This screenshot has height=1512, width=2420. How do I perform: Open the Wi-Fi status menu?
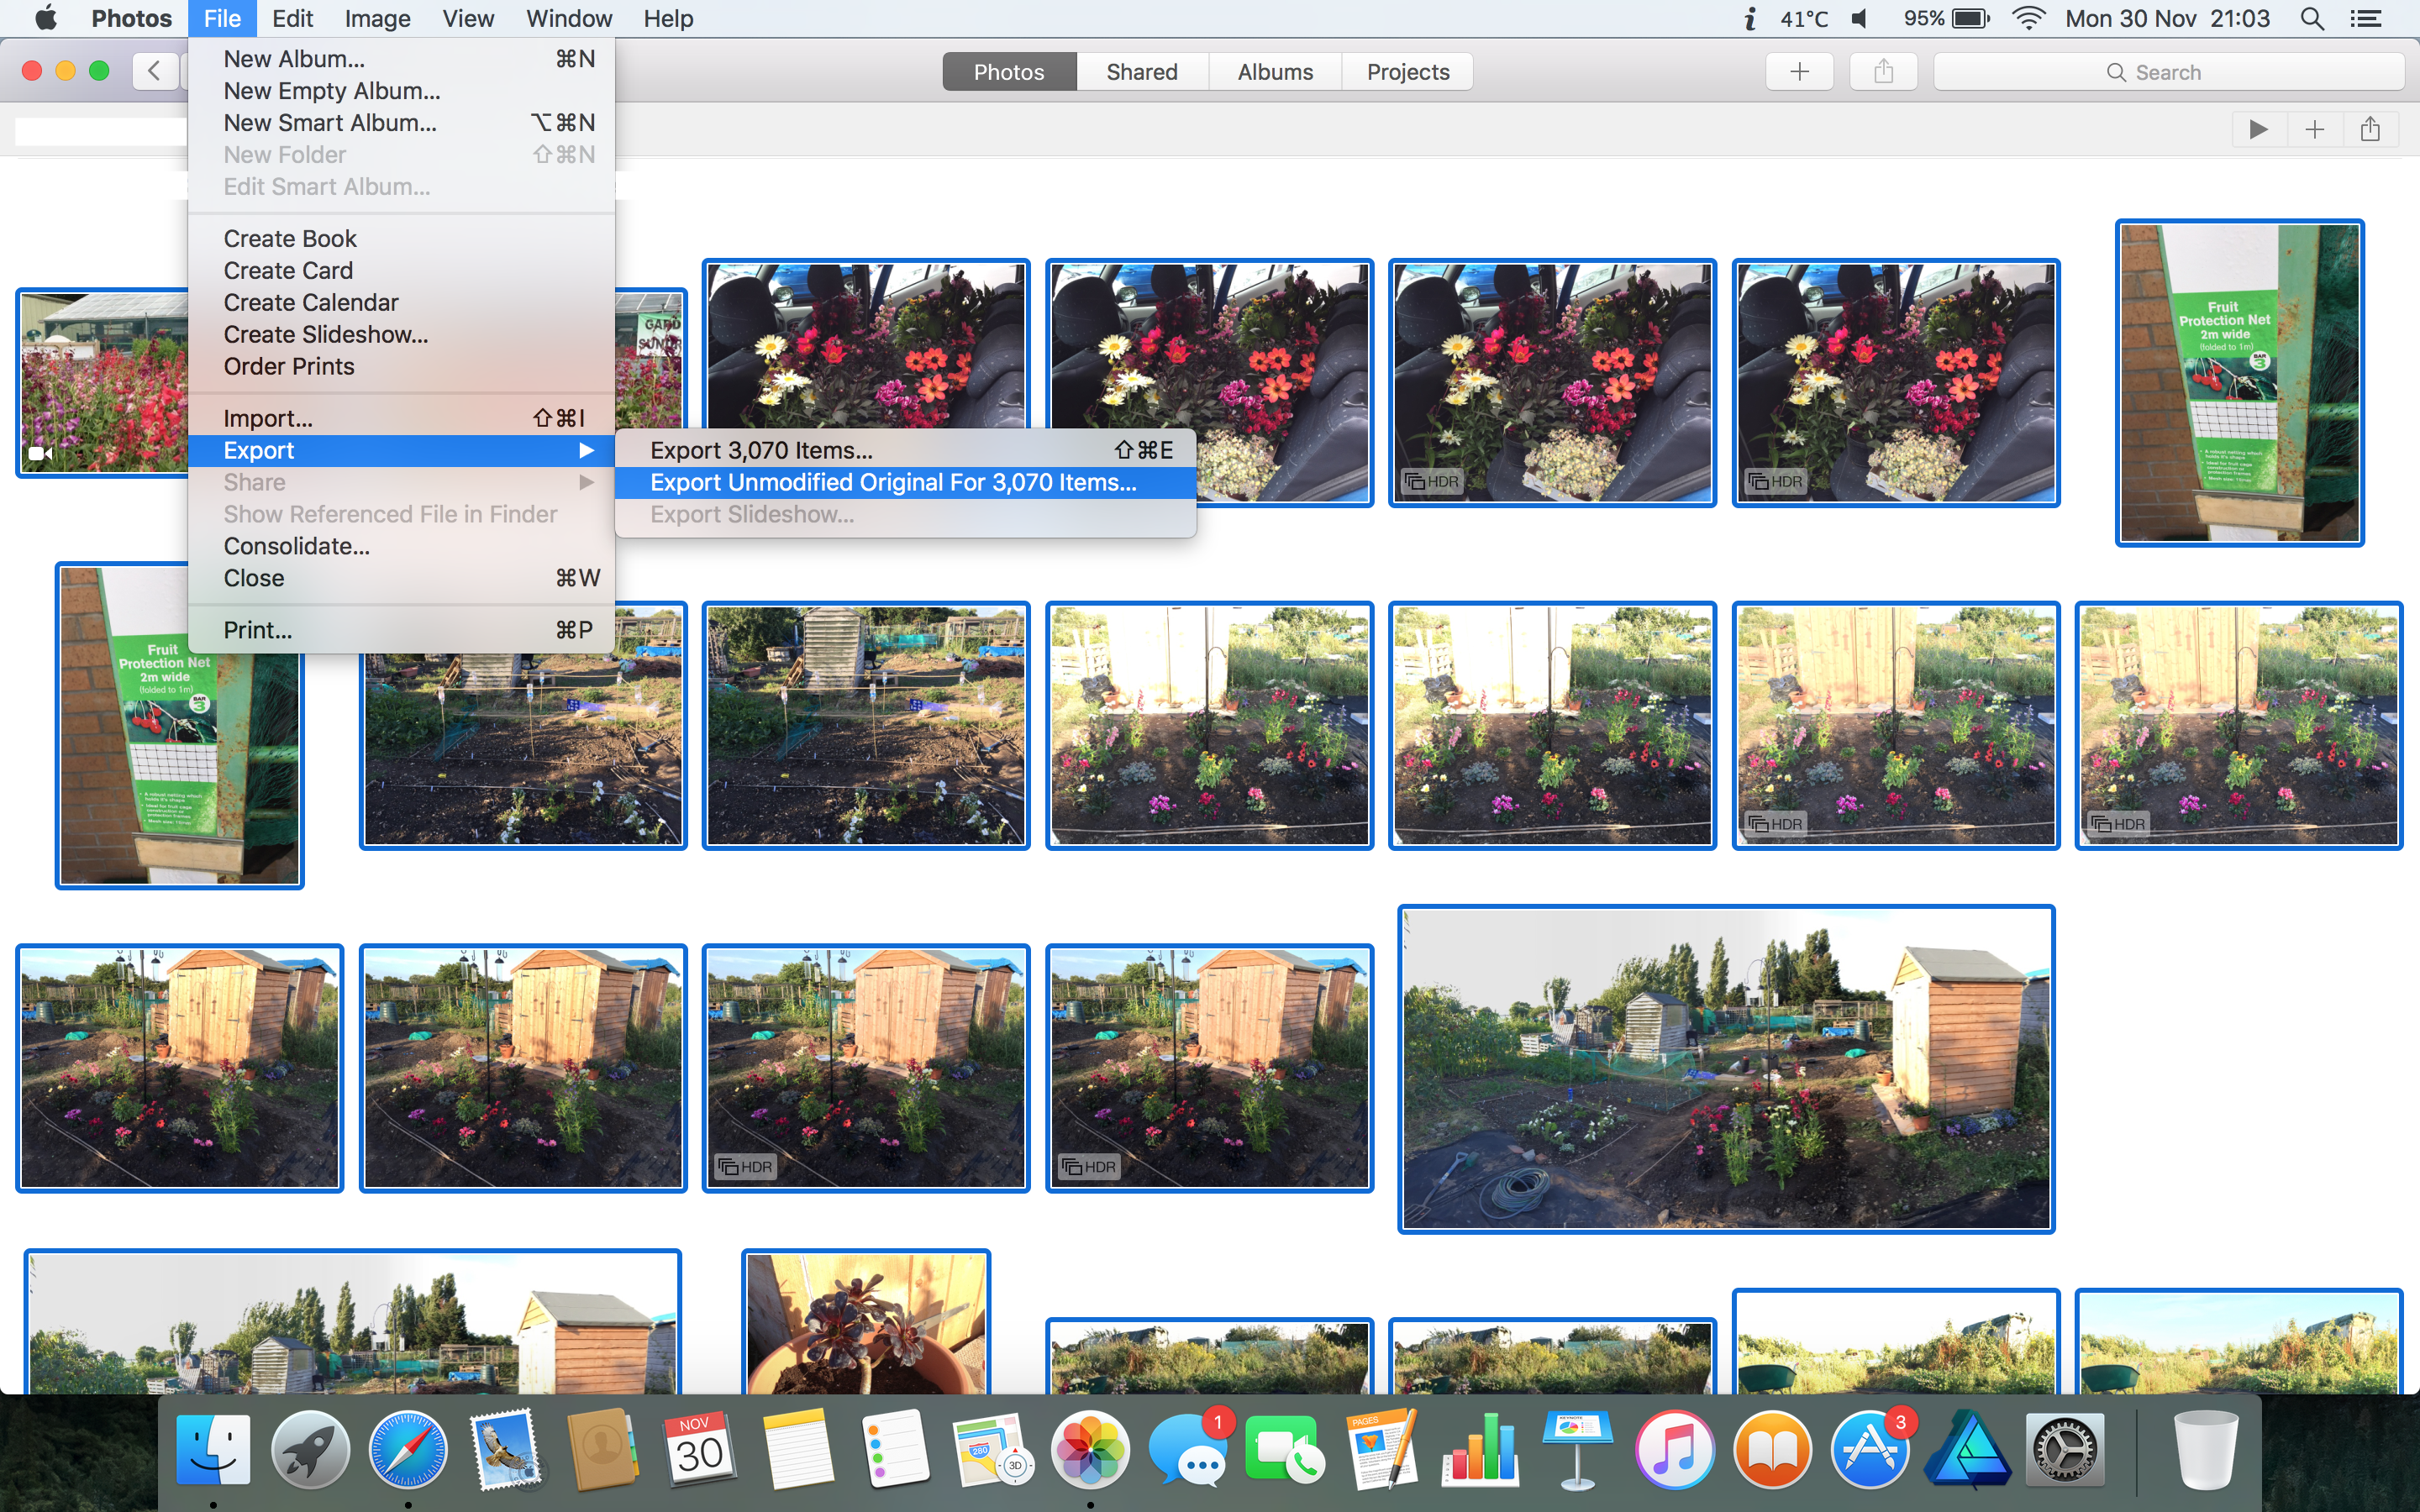tap(2028, 19)
